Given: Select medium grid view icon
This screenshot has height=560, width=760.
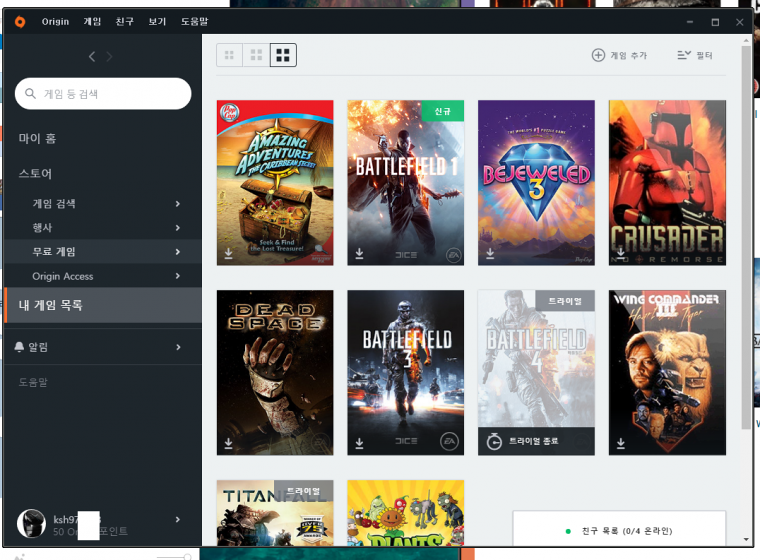Looking at the screenshot, I should pos(256,55).
